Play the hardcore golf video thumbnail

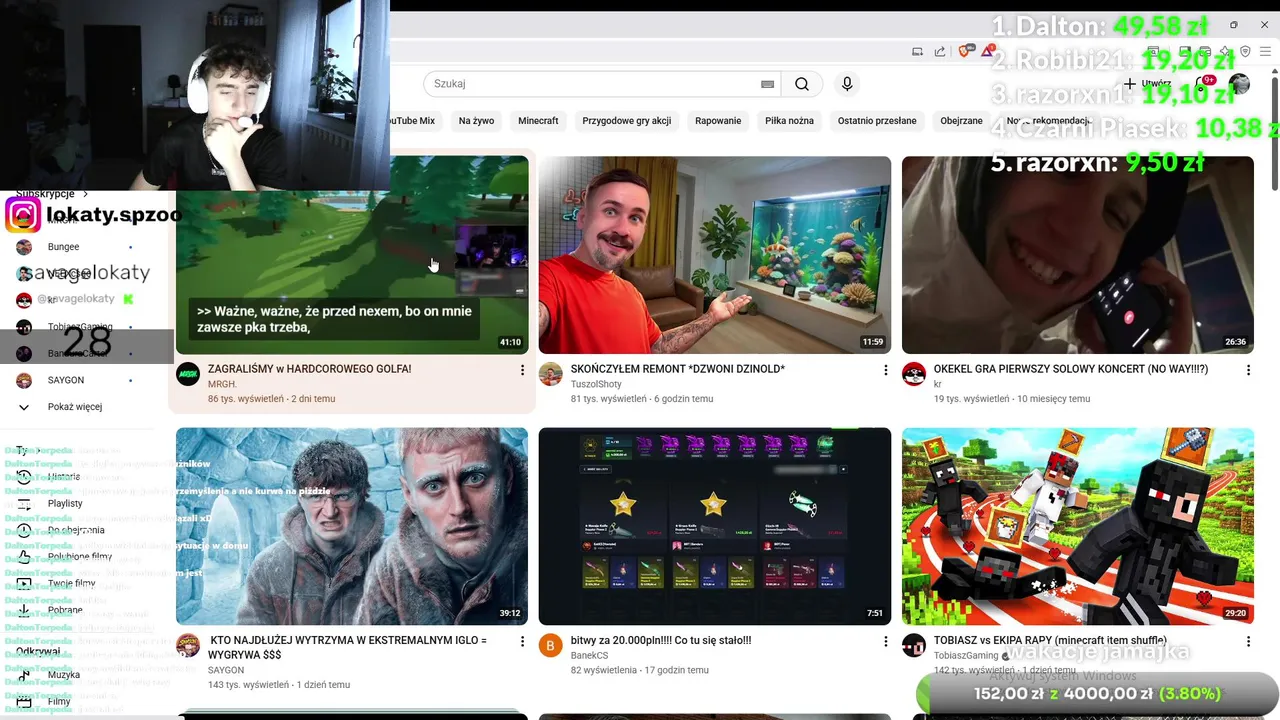[352, 255]
